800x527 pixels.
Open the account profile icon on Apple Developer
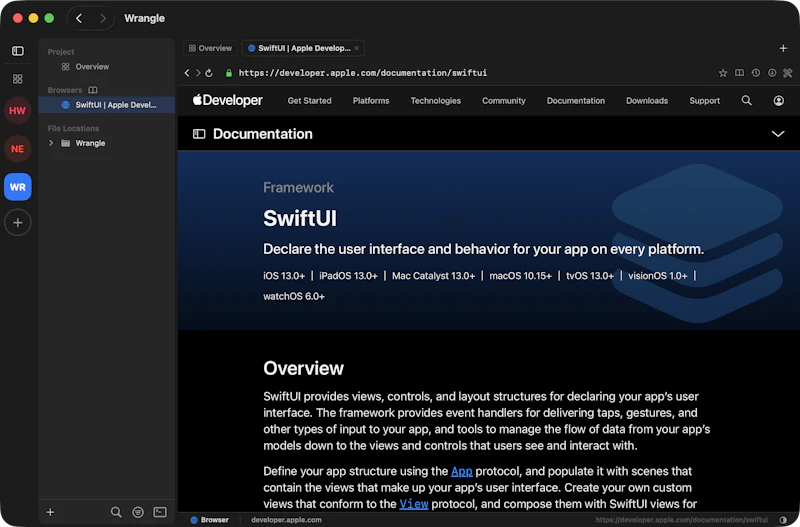pos(779,101)
